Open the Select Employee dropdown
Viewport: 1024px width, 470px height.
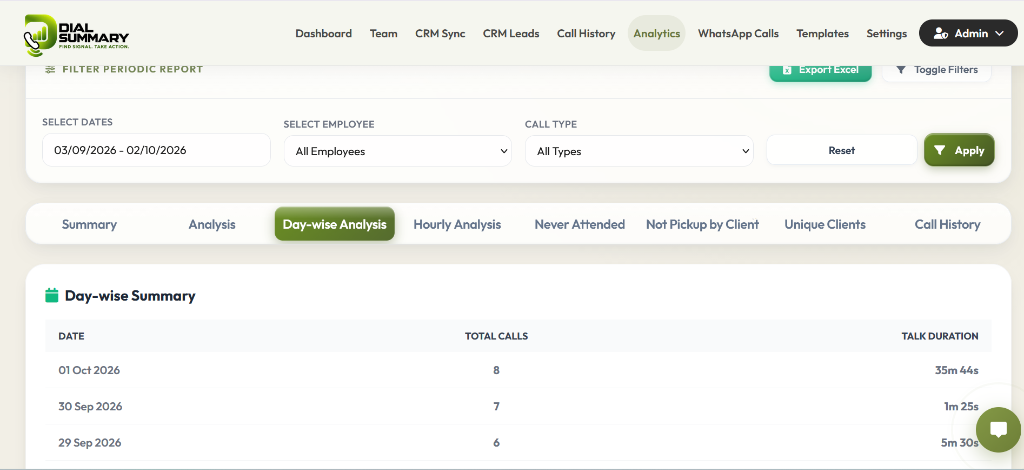click(398, 151)
